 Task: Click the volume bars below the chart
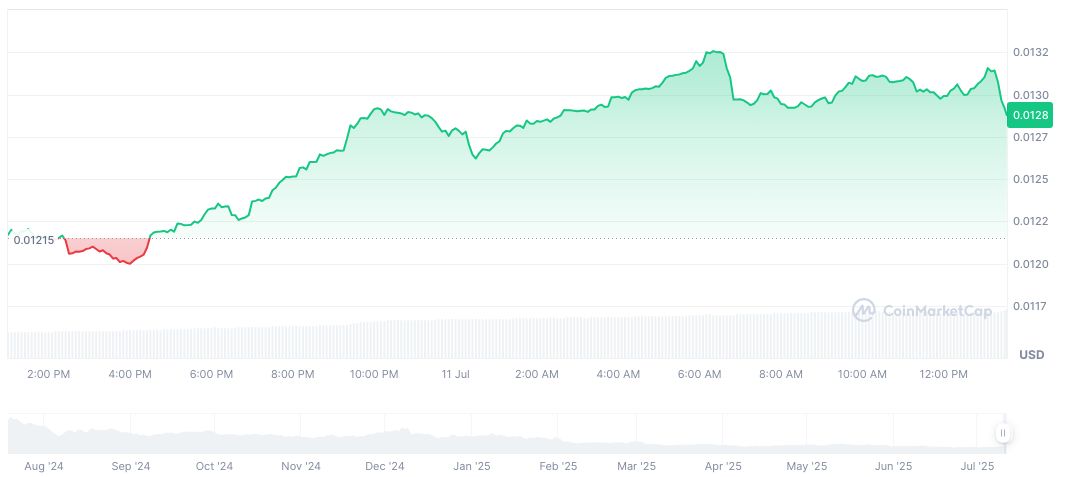coord(500,338)
